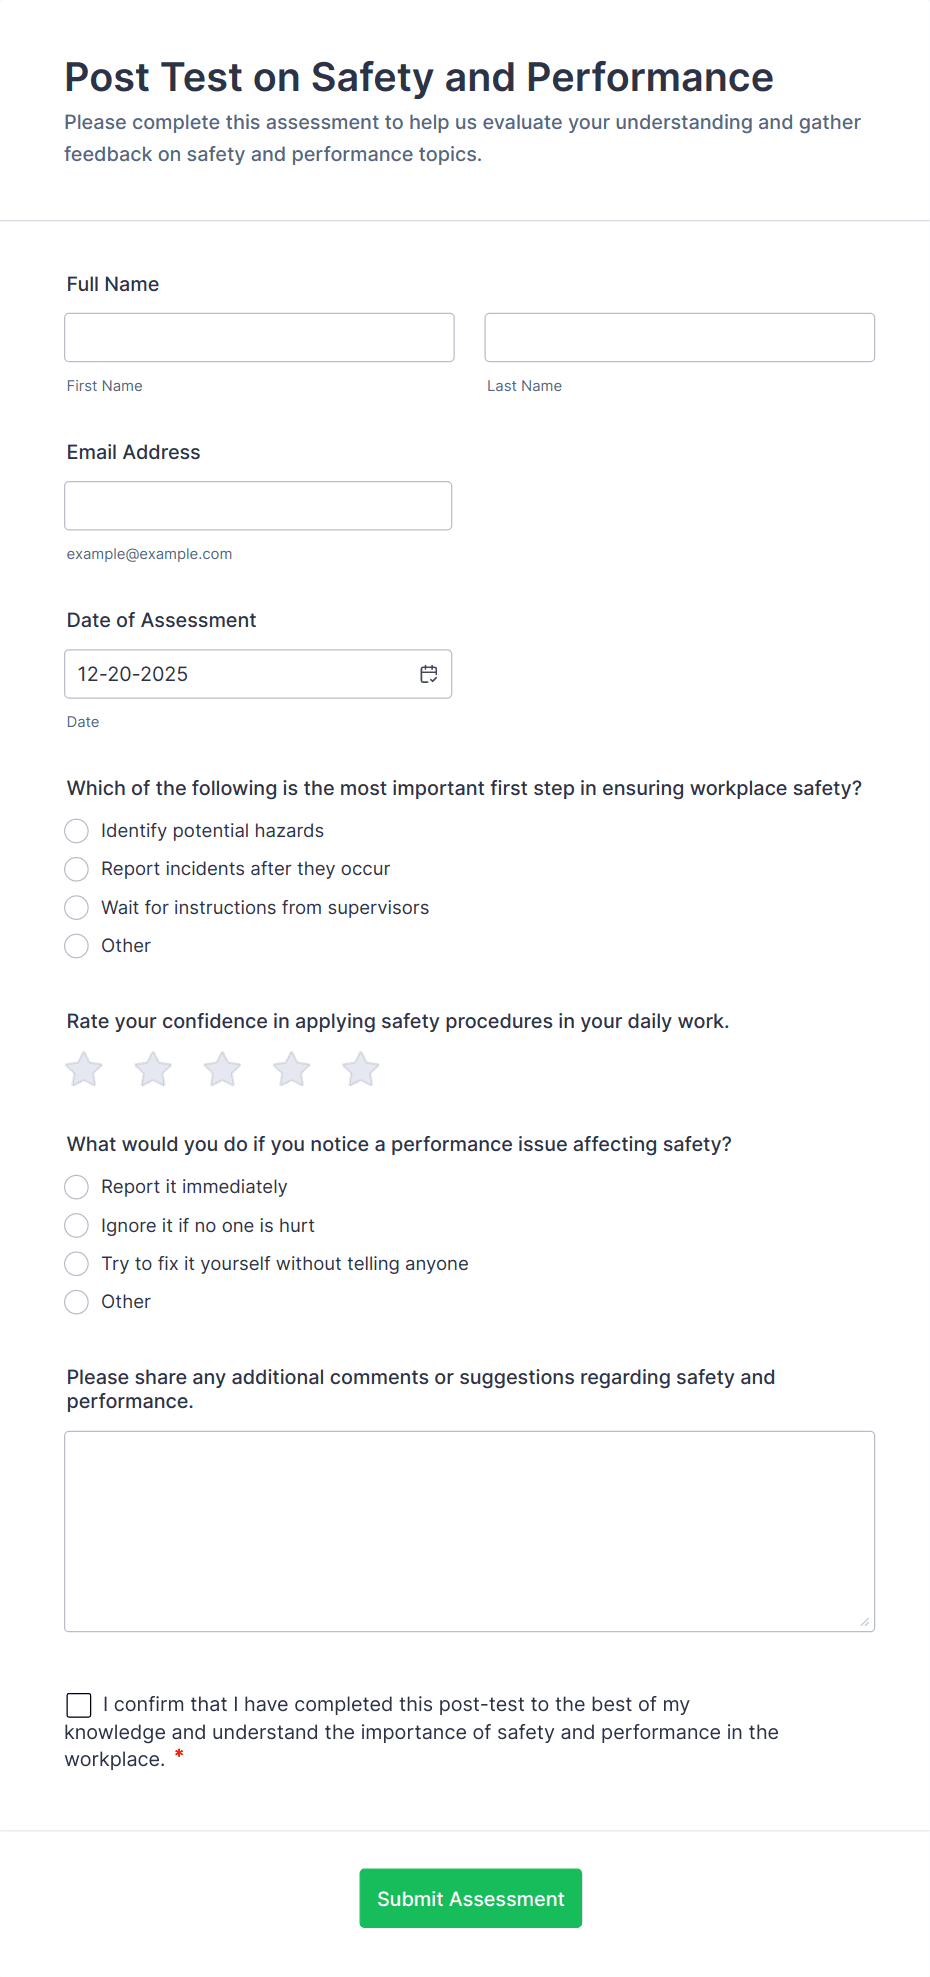Select 'Try to fix it yourself without telling anyone'
This screenshot has width=930, height=1977.
pos(76,1263)
